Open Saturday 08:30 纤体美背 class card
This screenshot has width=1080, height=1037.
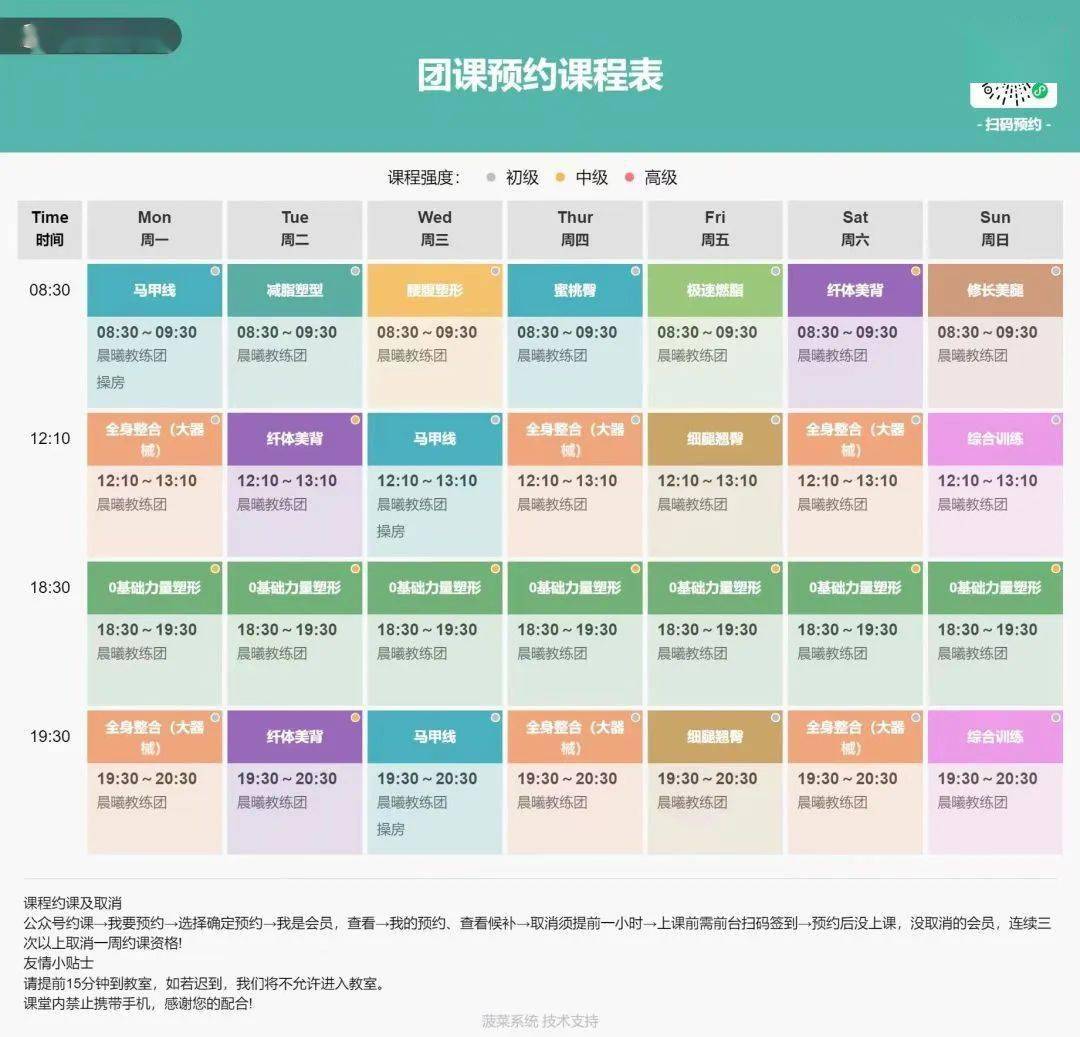(855, 336)
